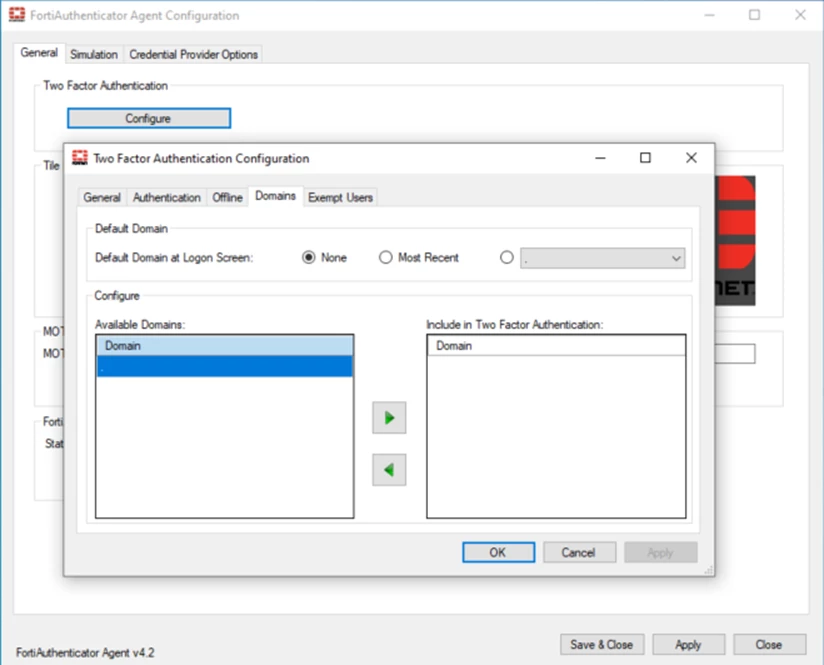Maximize the Two Factor Authentication Configuration dialog
This screenshot has height=665, width=824.
click(x=645, y=158)
